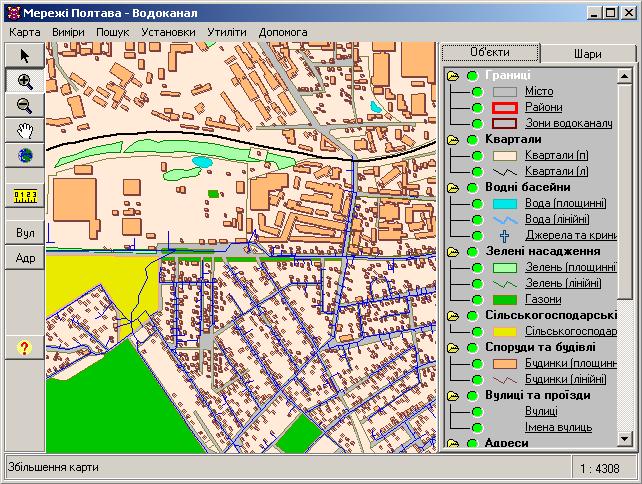
Task: Click the Адр address search button
Action: pos(24,258)
